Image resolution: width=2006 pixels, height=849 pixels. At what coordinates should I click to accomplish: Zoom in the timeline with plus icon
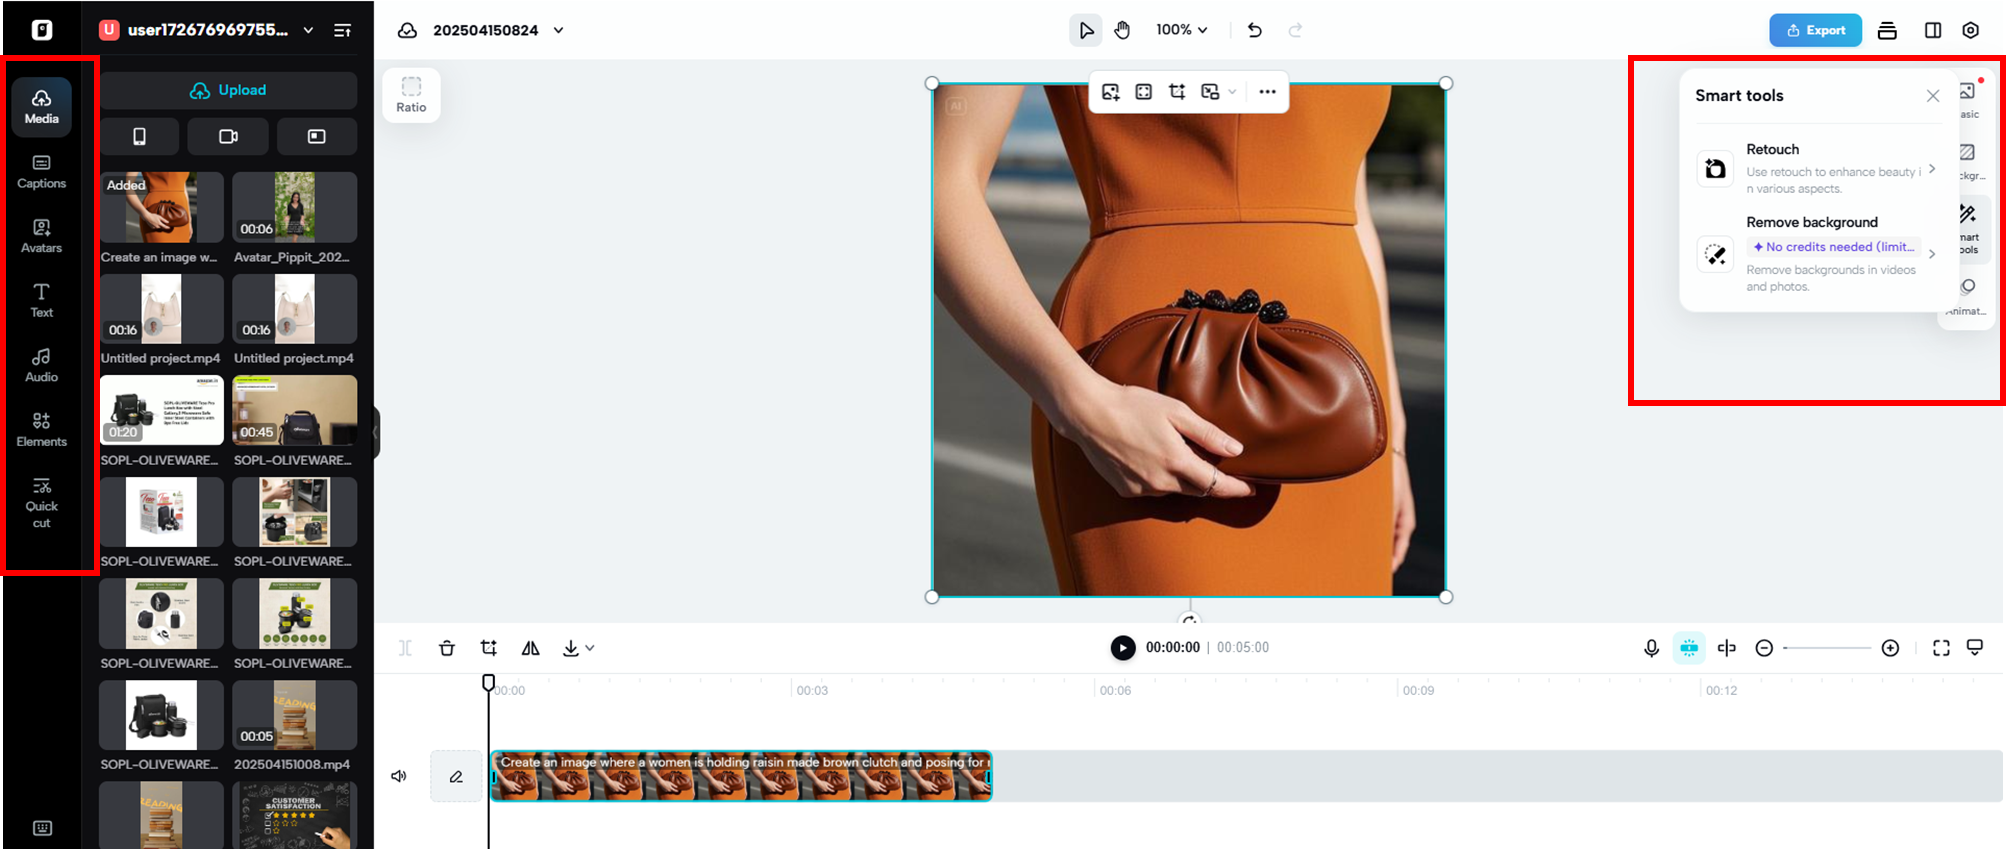1890,648
